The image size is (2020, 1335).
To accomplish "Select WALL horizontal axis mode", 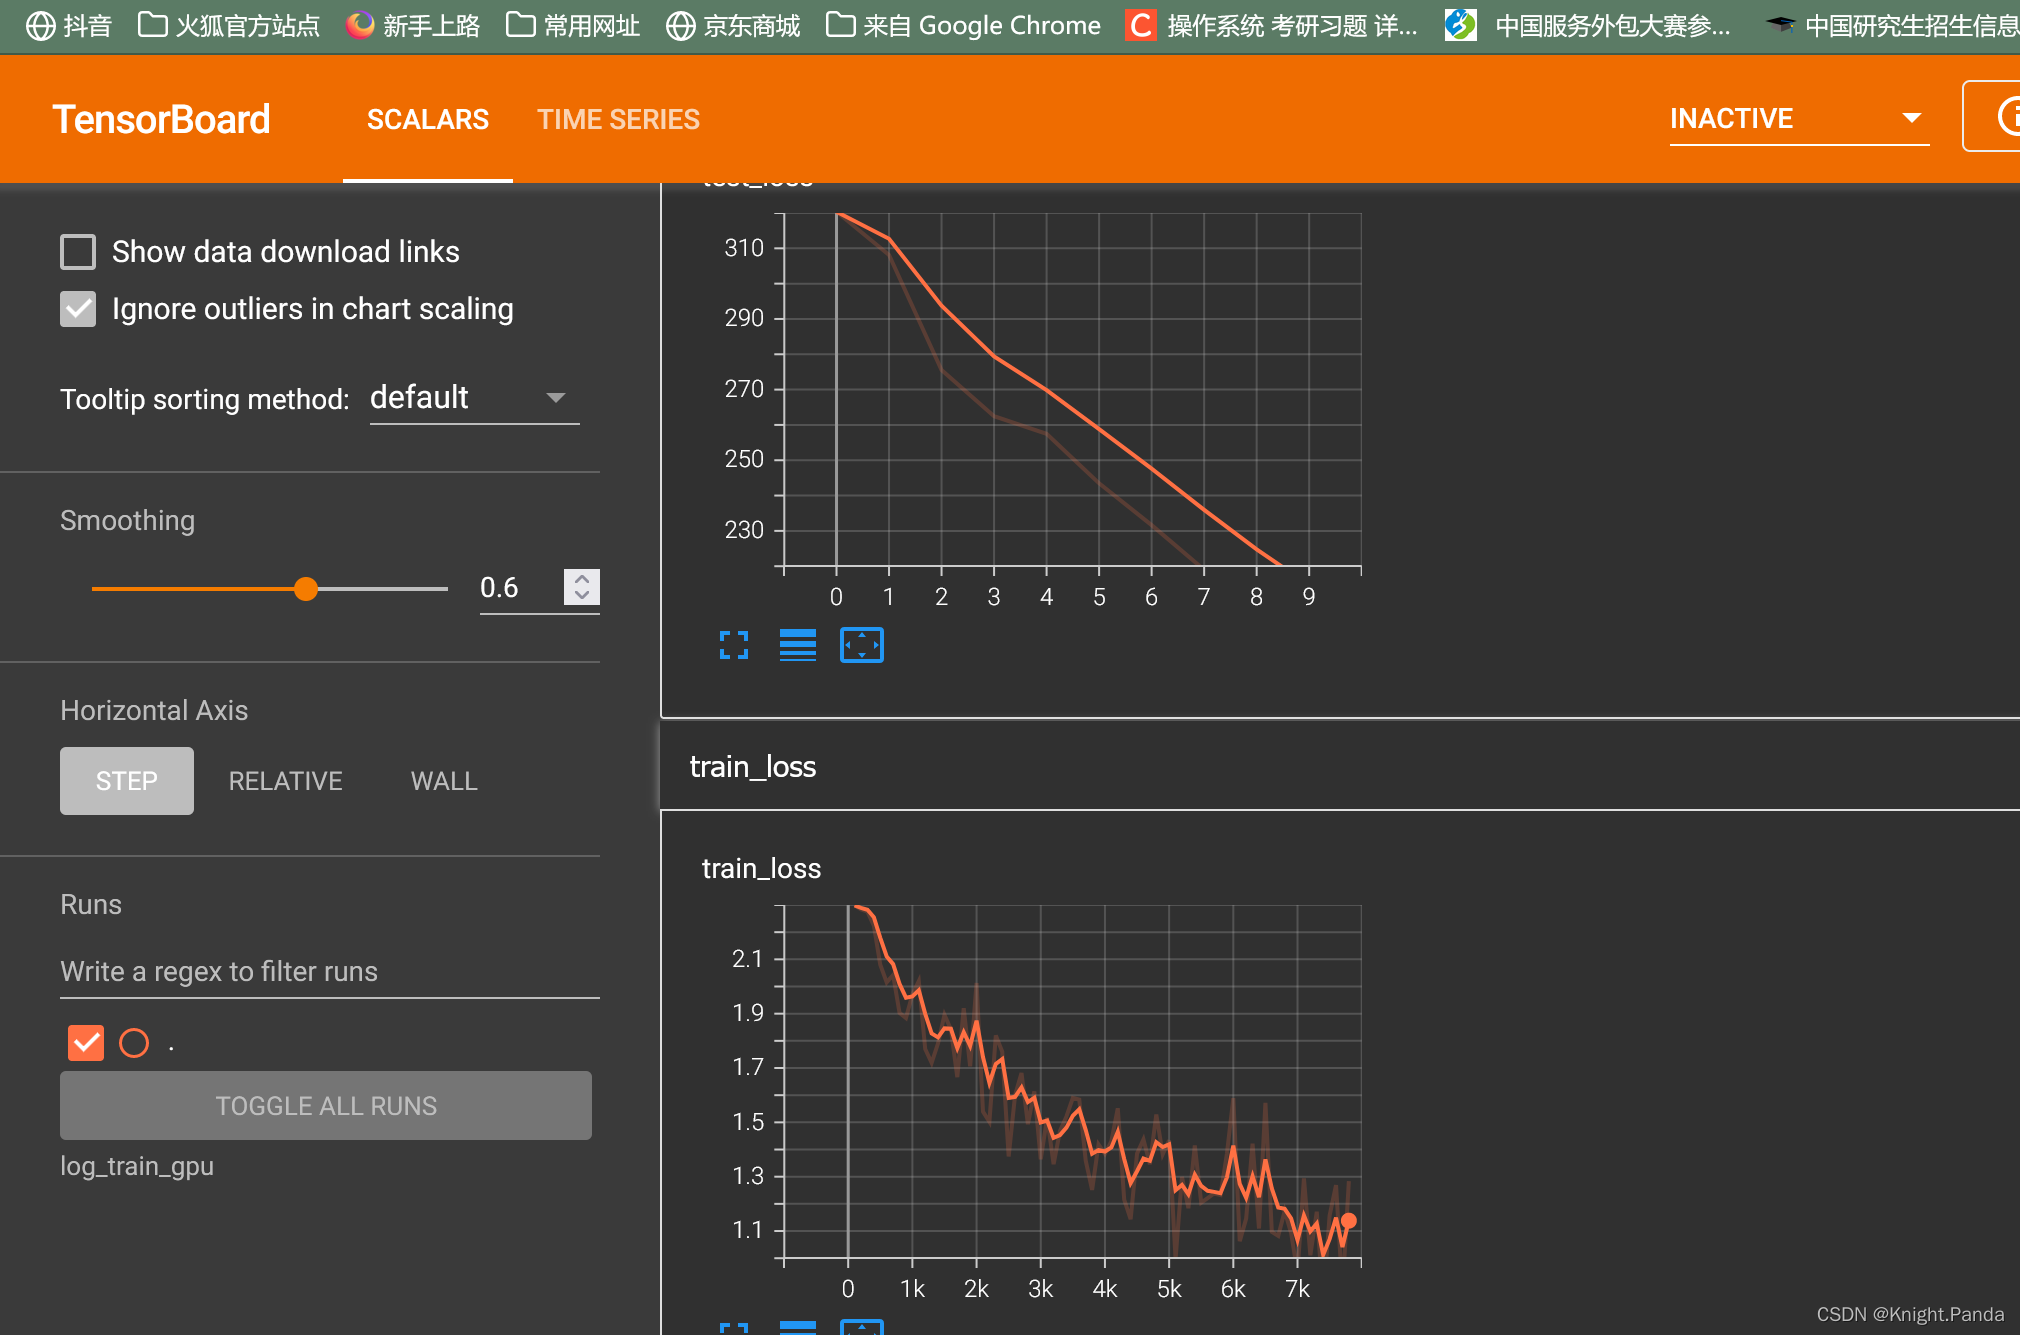I will pyautogui.click(x=444, y=781).
